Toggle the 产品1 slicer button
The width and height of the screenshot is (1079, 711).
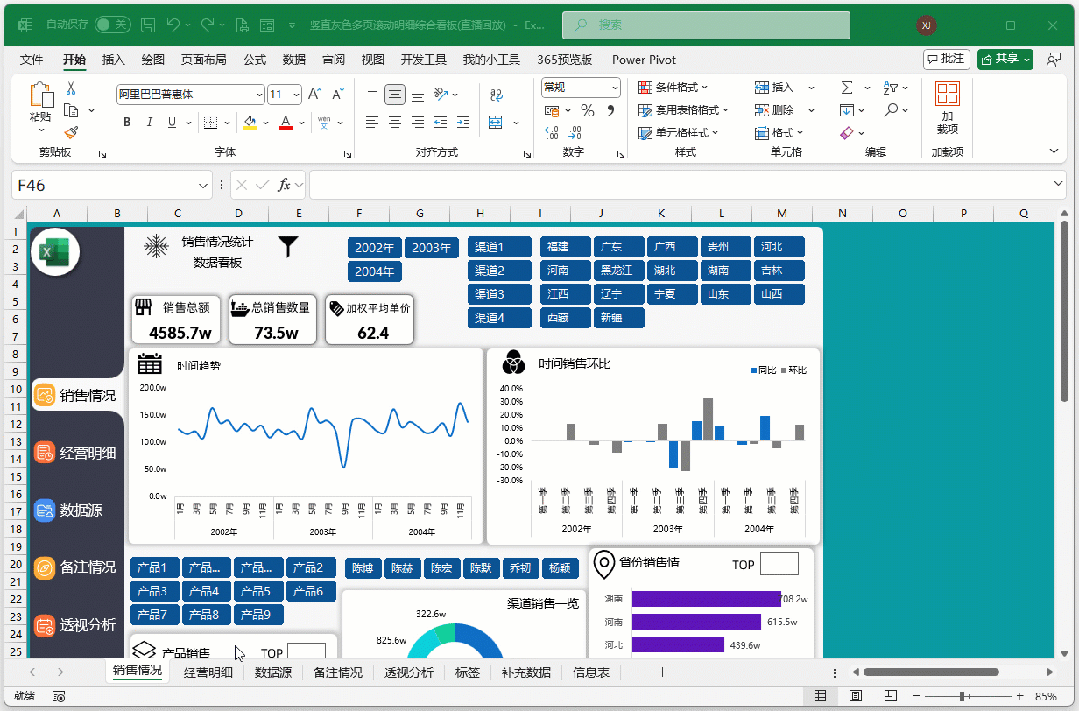click(x=154, y=568)
